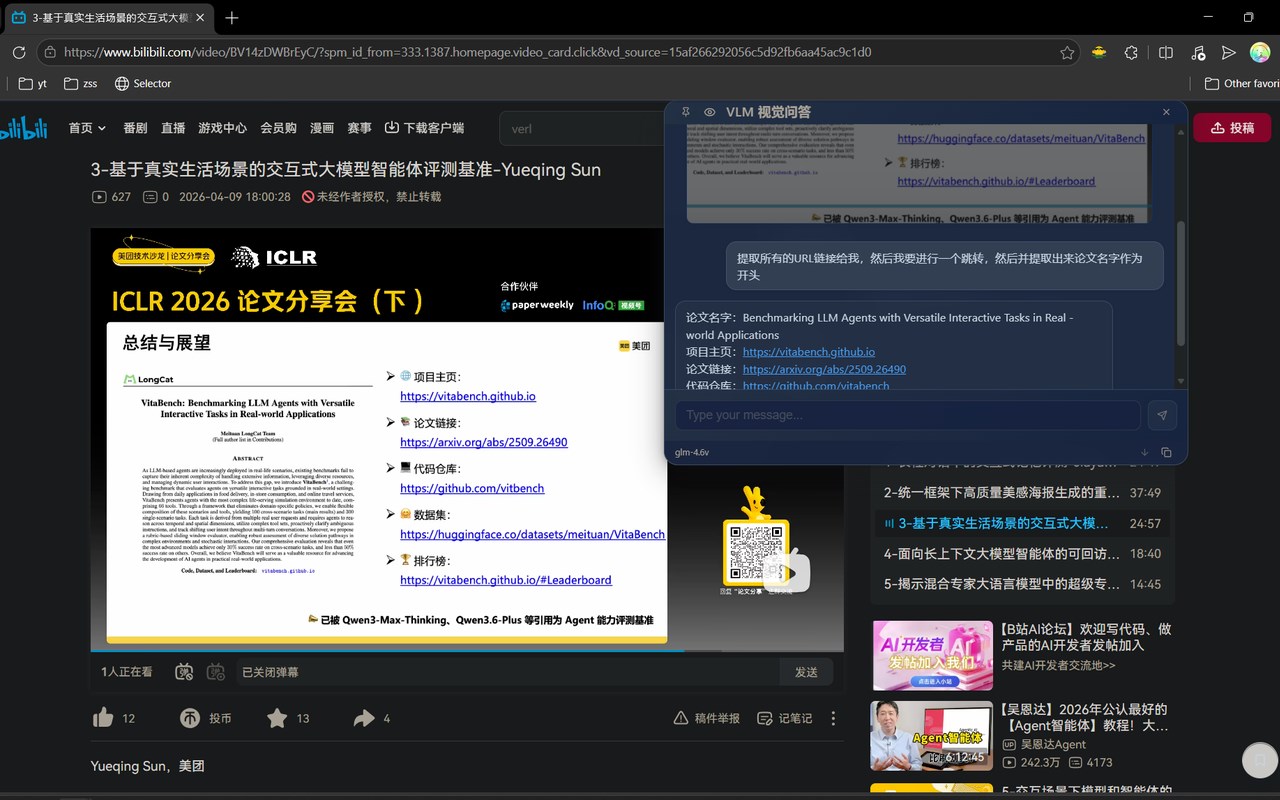
Task: Open the browser profile avatar
Action: pyautogui.click(x=1260, y=52)
